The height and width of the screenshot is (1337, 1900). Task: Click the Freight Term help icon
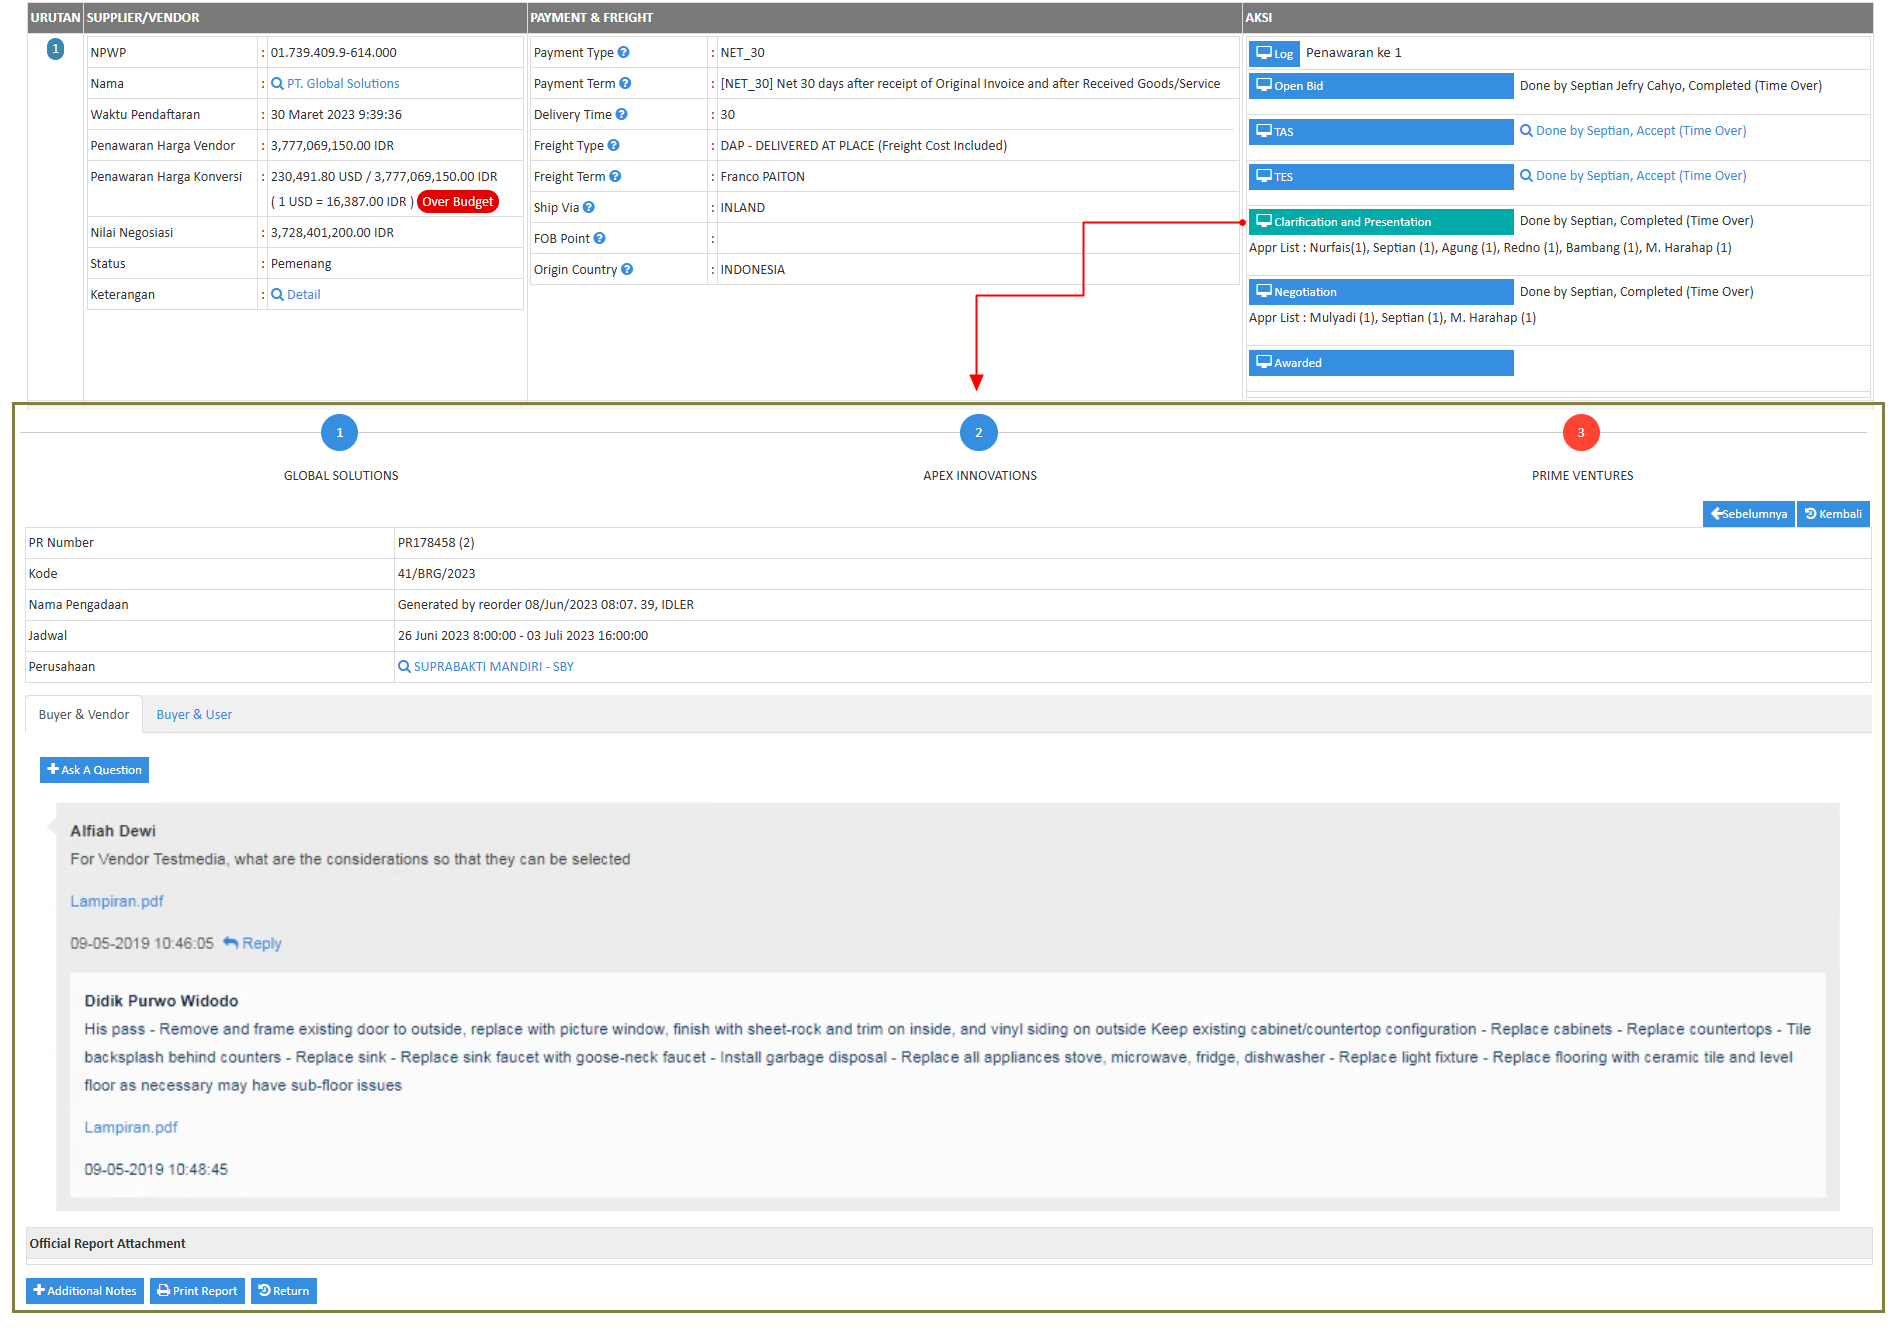[618, 176]
